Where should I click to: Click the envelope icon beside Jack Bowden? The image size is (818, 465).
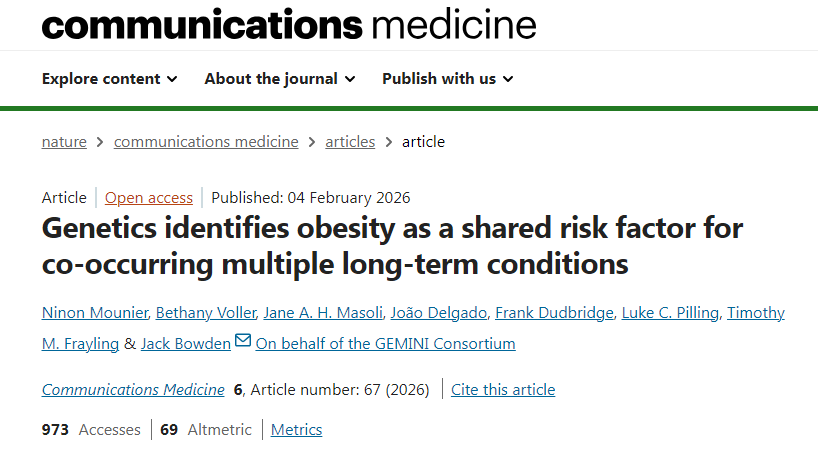pyautogui.click(x=243, y=342)
